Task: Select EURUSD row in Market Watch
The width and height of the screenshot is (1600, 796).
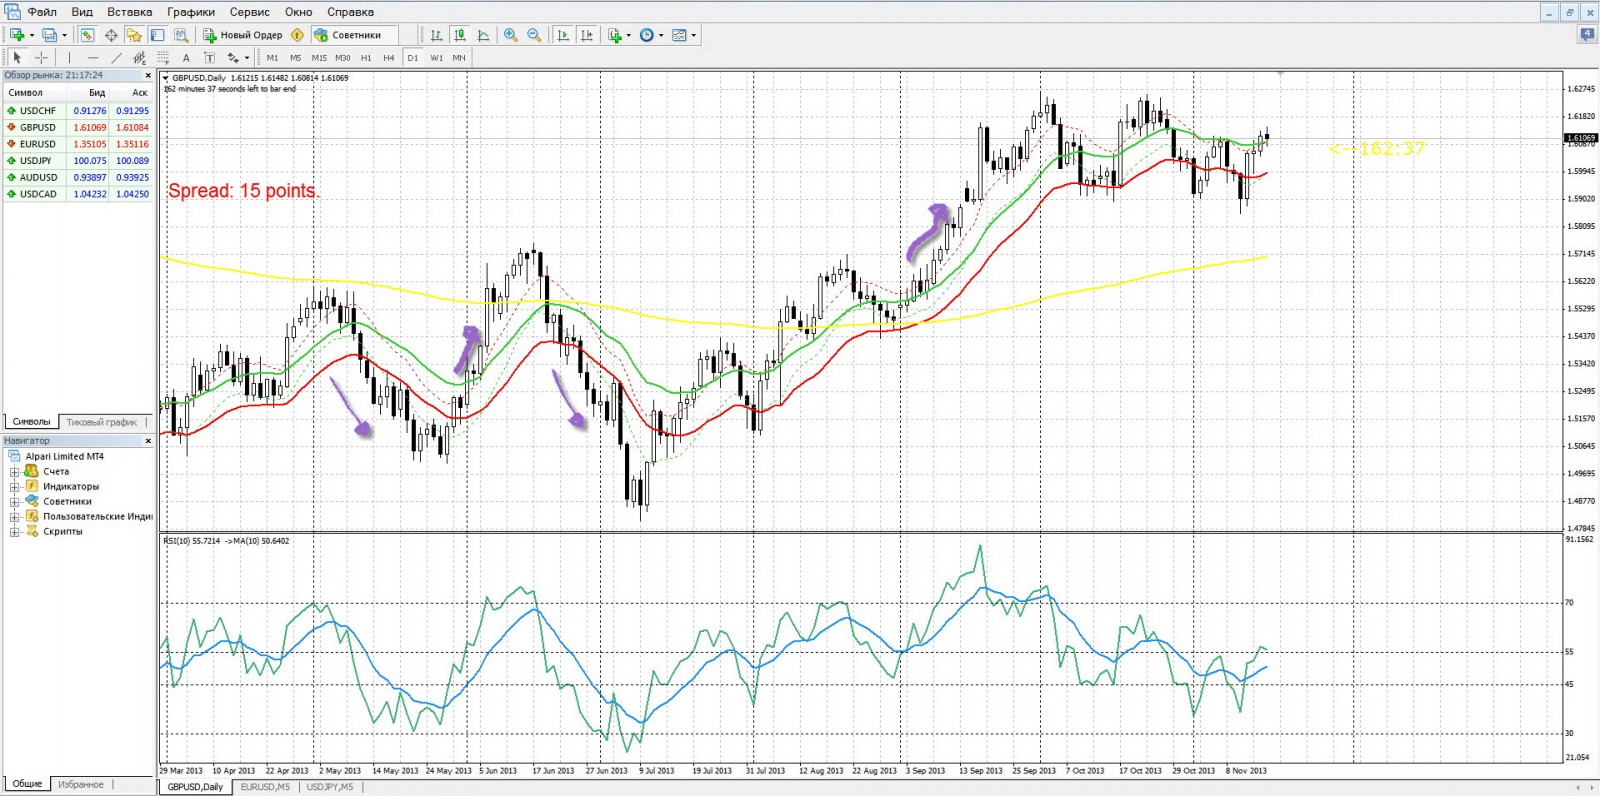Action: 78,144
